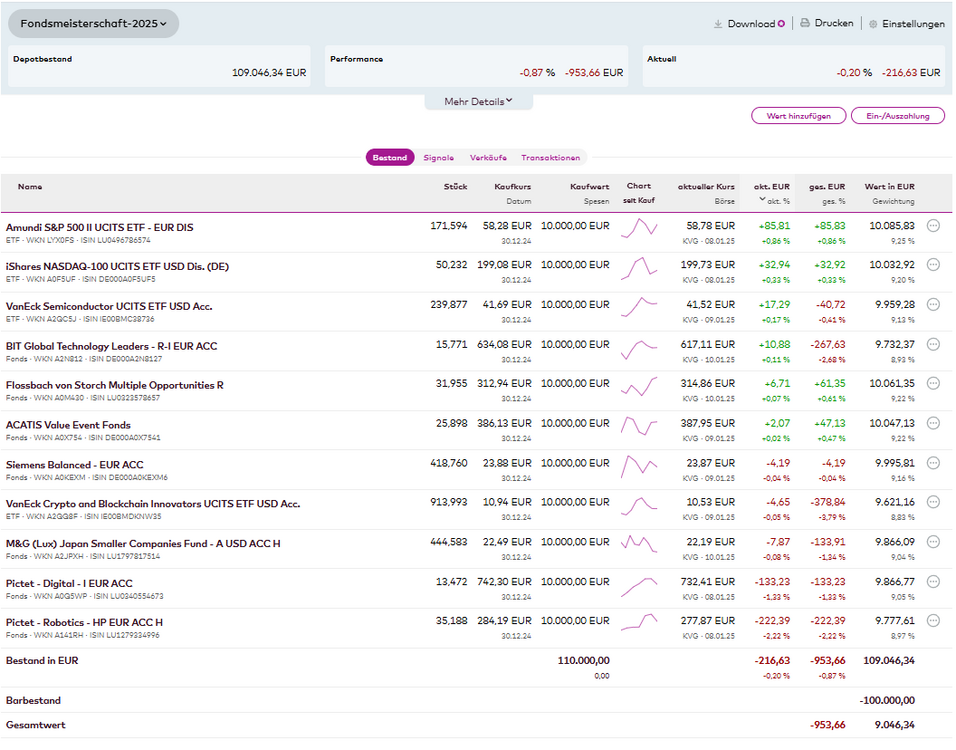Open Flossbach von Storch Multiple Opportunities R
Screen dimensions: 956x750
tap(115, 385)
